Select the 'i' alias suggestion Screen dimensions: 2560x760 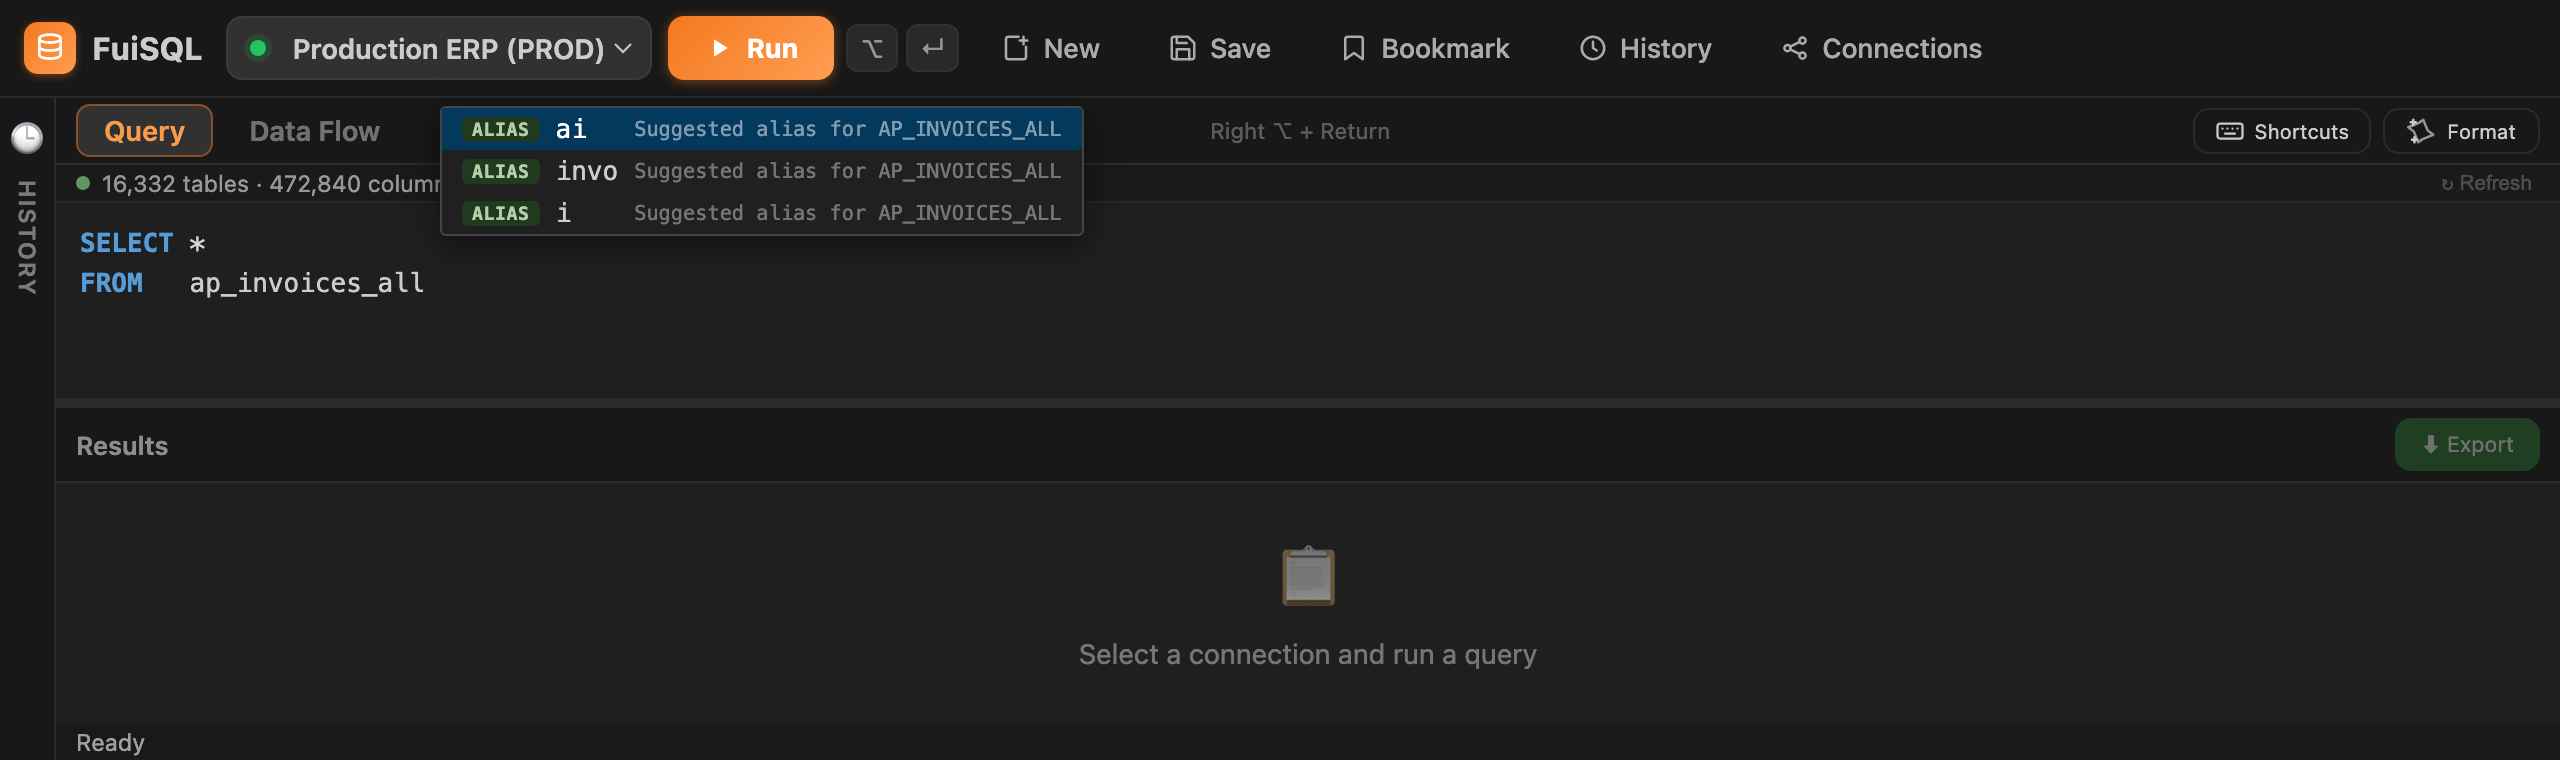762,213
